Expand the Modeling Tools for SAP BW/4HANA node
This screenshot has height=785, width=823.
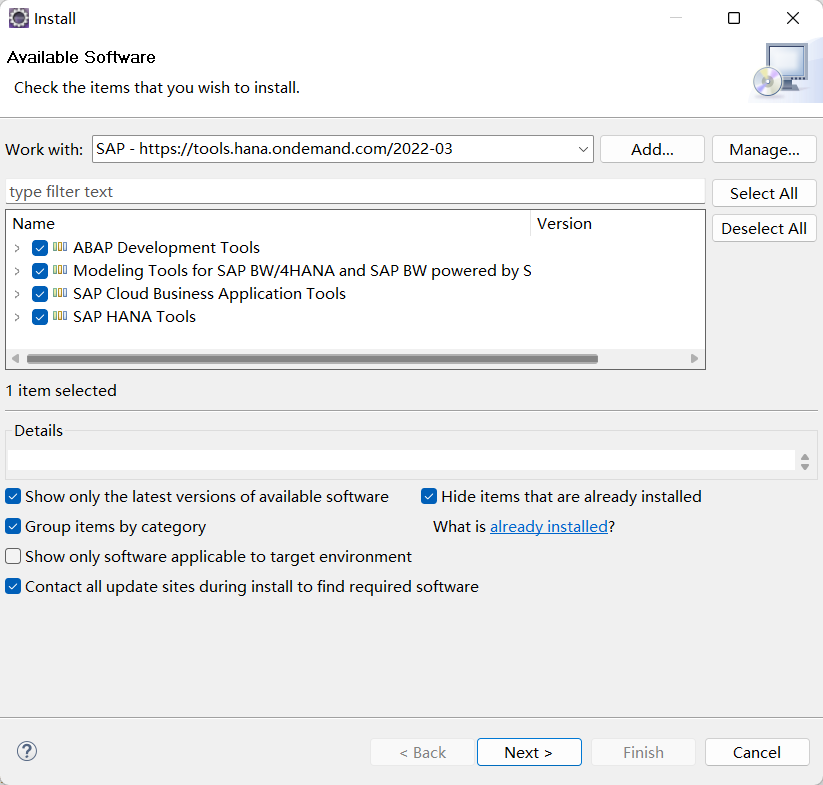click(17, 271)
